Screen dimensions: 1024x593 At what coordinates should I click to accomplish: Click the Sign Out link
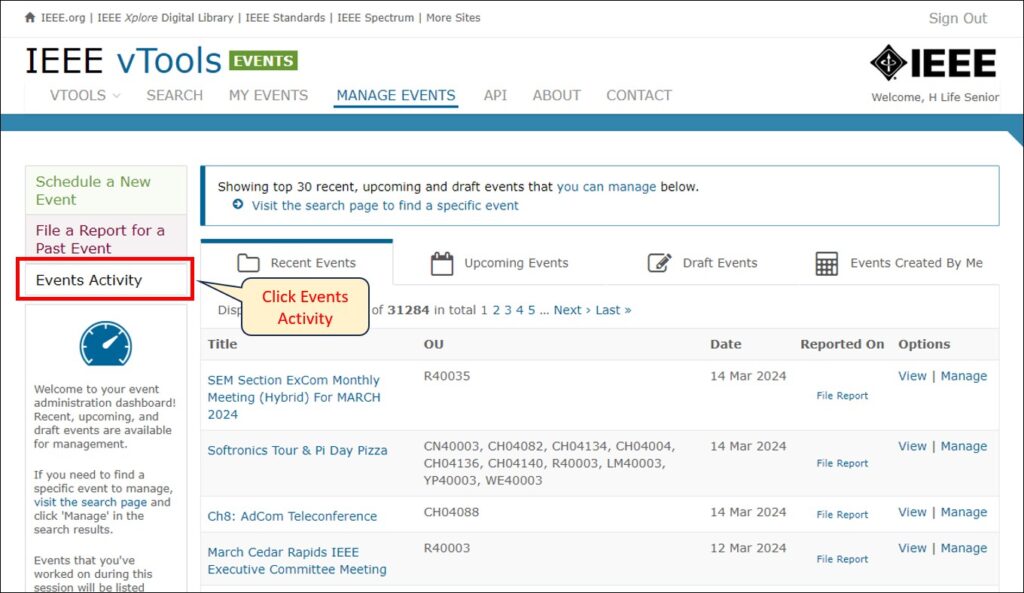tap(957, 18)
